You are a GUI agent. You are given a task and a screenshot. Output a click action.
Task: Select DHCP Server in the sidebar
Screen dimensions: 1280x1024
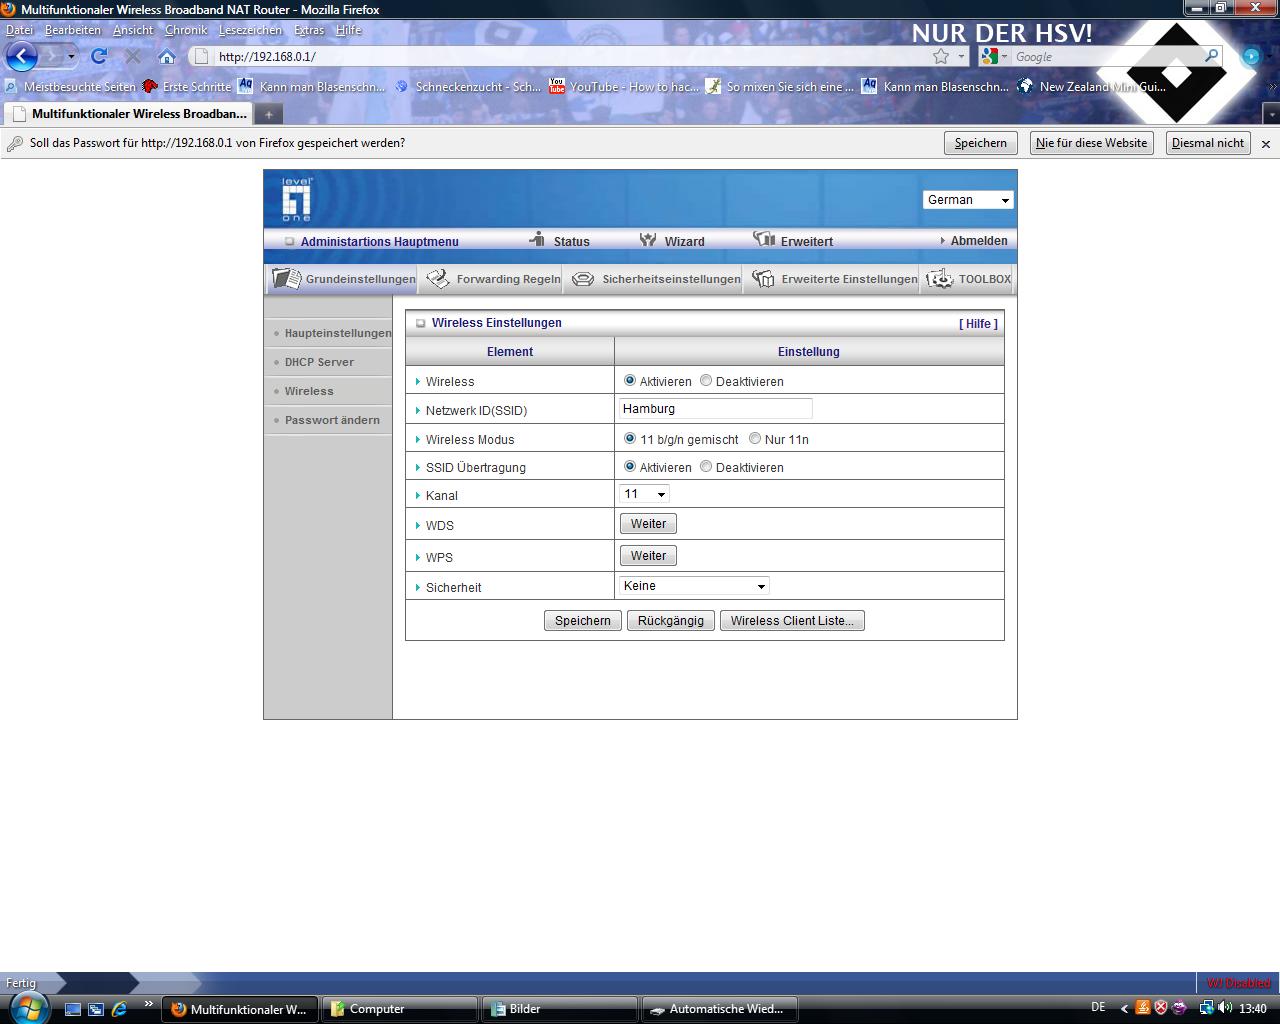[319, 362]
